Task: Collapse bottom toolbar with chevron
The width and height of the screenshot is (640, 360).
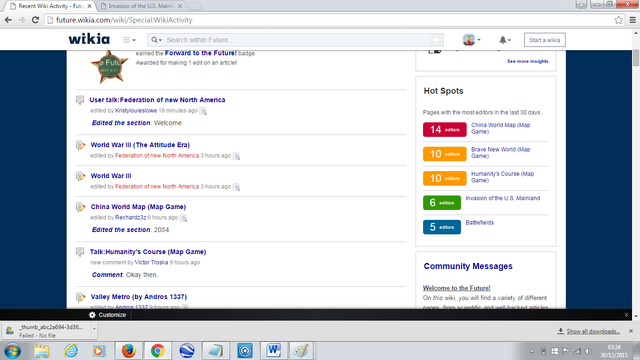Action: [626, 315]
